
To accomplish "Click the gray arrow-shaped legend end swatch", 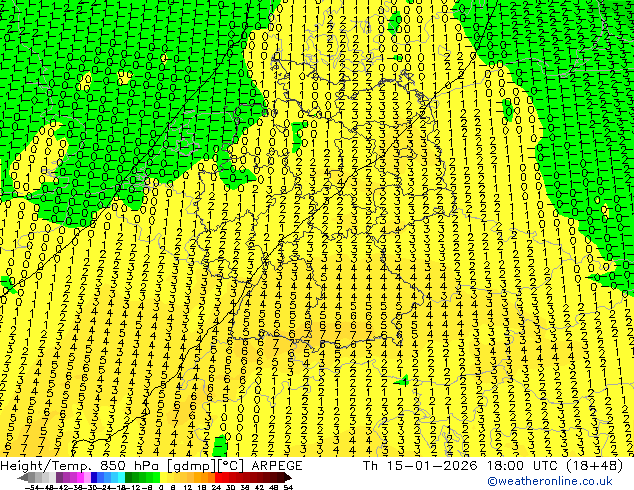I will [x=23, y=478].
